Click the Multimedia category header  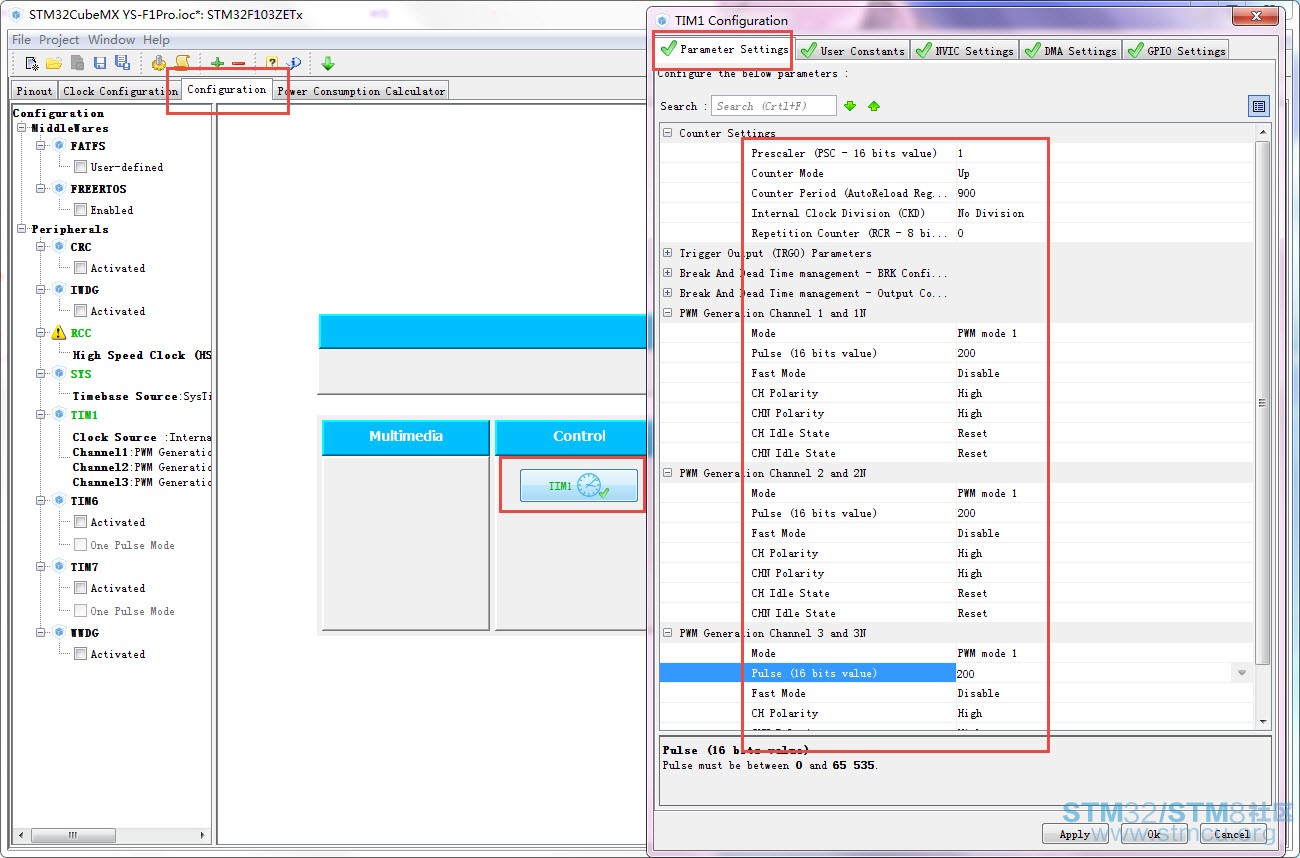(406, 437)
